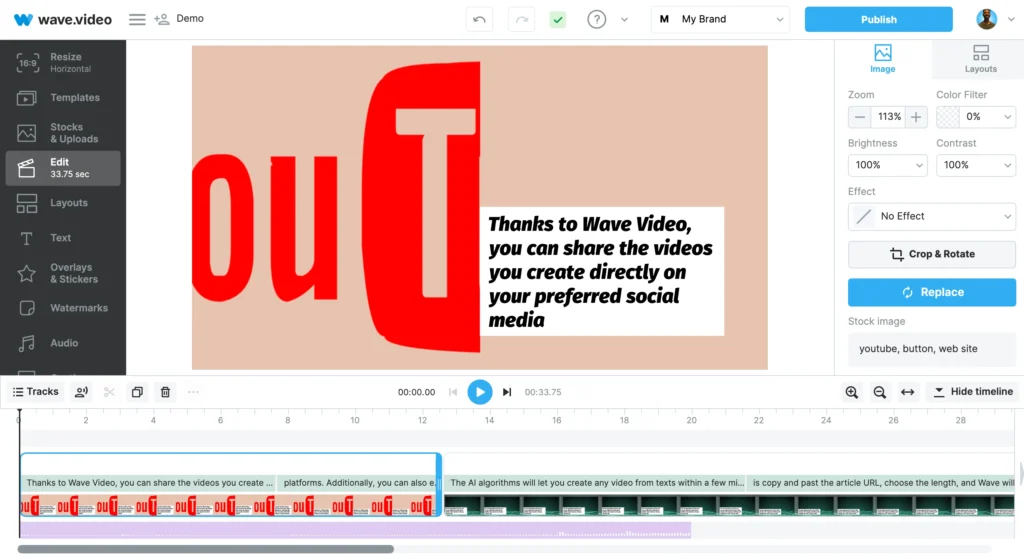The height and width of the screenshot is (559, 1024).
Task: Select the 'Thanks to Wave Video' text clip
Action: 150,483
